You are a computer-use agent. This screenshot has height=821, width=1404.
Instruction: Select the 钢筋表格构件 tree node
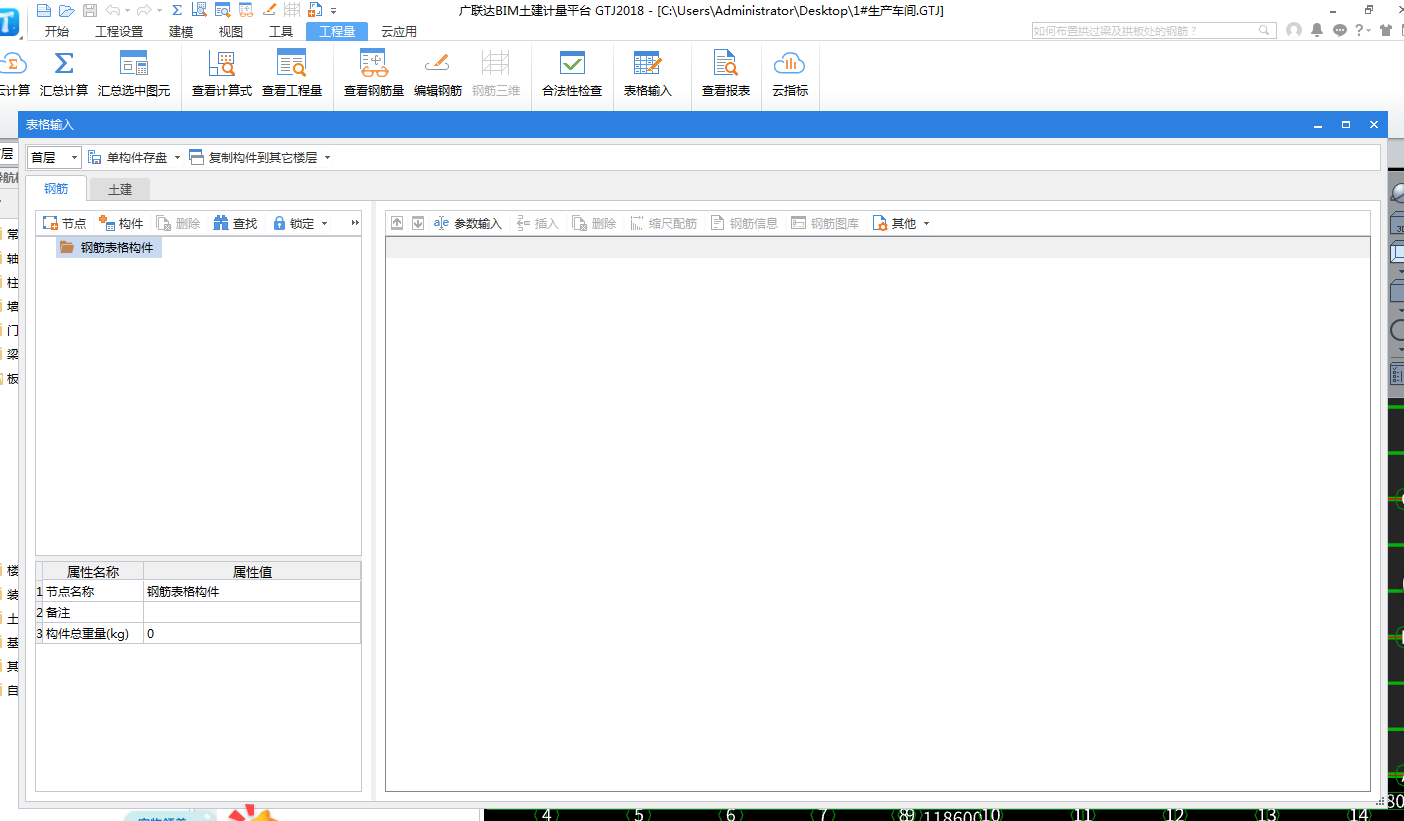pyautogui.click(x=109, y=247)
